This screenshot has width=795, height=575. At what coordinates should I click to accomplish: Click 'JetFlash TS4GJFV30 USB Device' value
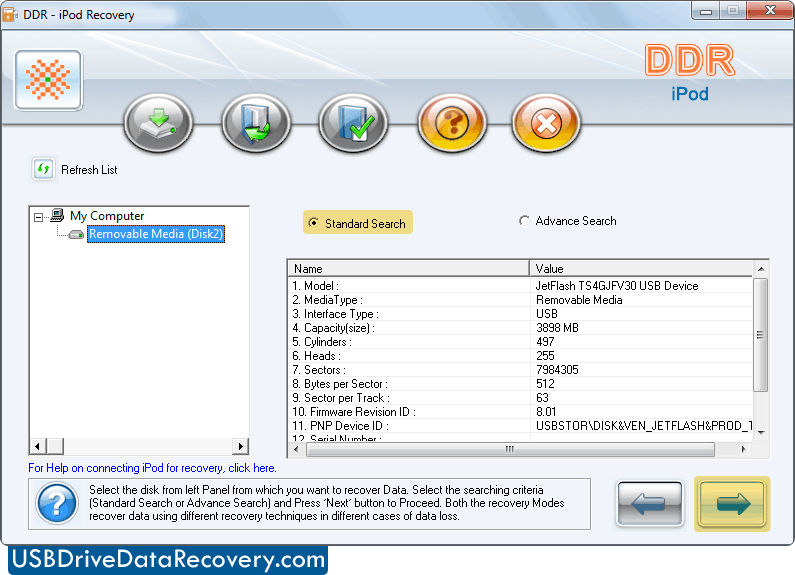click(617, 286)
